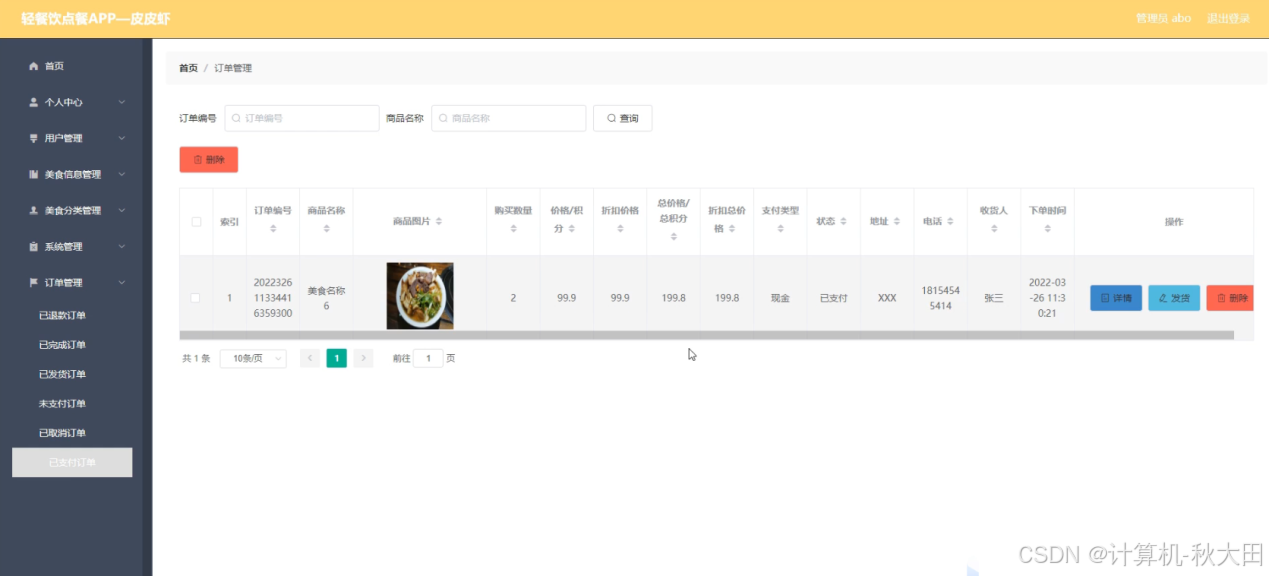This screenshot has width=1269, height=576.
Task: Focus the 商品名称 search input field
Action: (x=508, y=118)
